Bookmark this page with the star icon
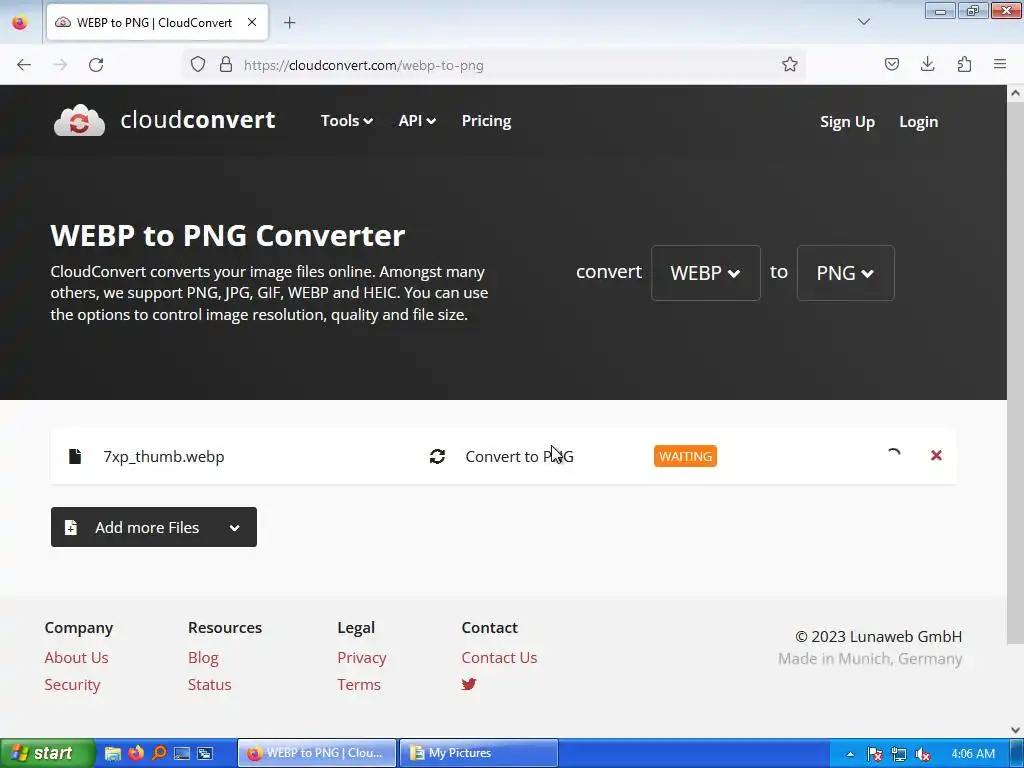The height and width of the screenshot is (768, 1024). pos(790,65)
